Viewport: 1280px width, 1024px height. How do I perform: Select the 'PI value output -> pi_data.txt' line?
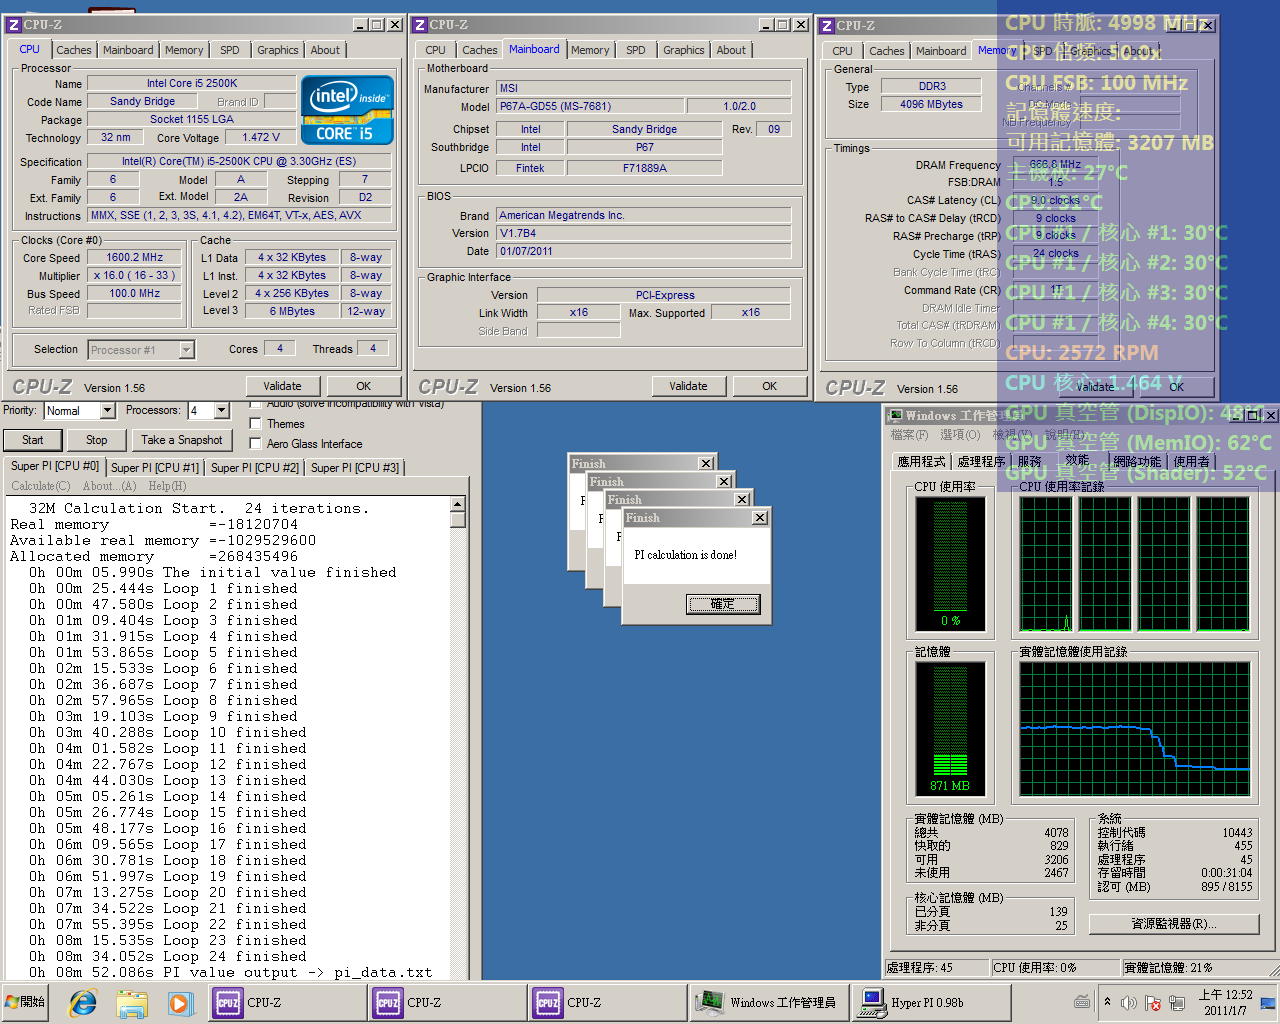coord(231,972)
